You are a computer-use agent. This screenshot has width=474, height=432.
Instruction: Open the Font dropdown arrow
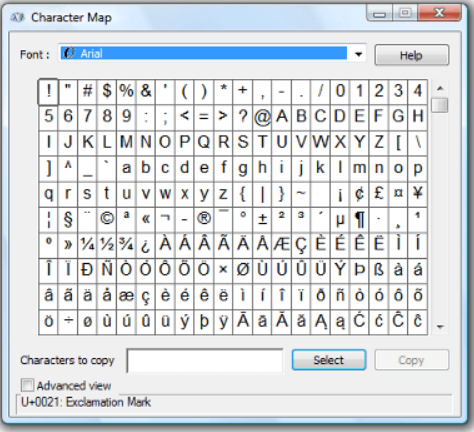coord(358,54)
